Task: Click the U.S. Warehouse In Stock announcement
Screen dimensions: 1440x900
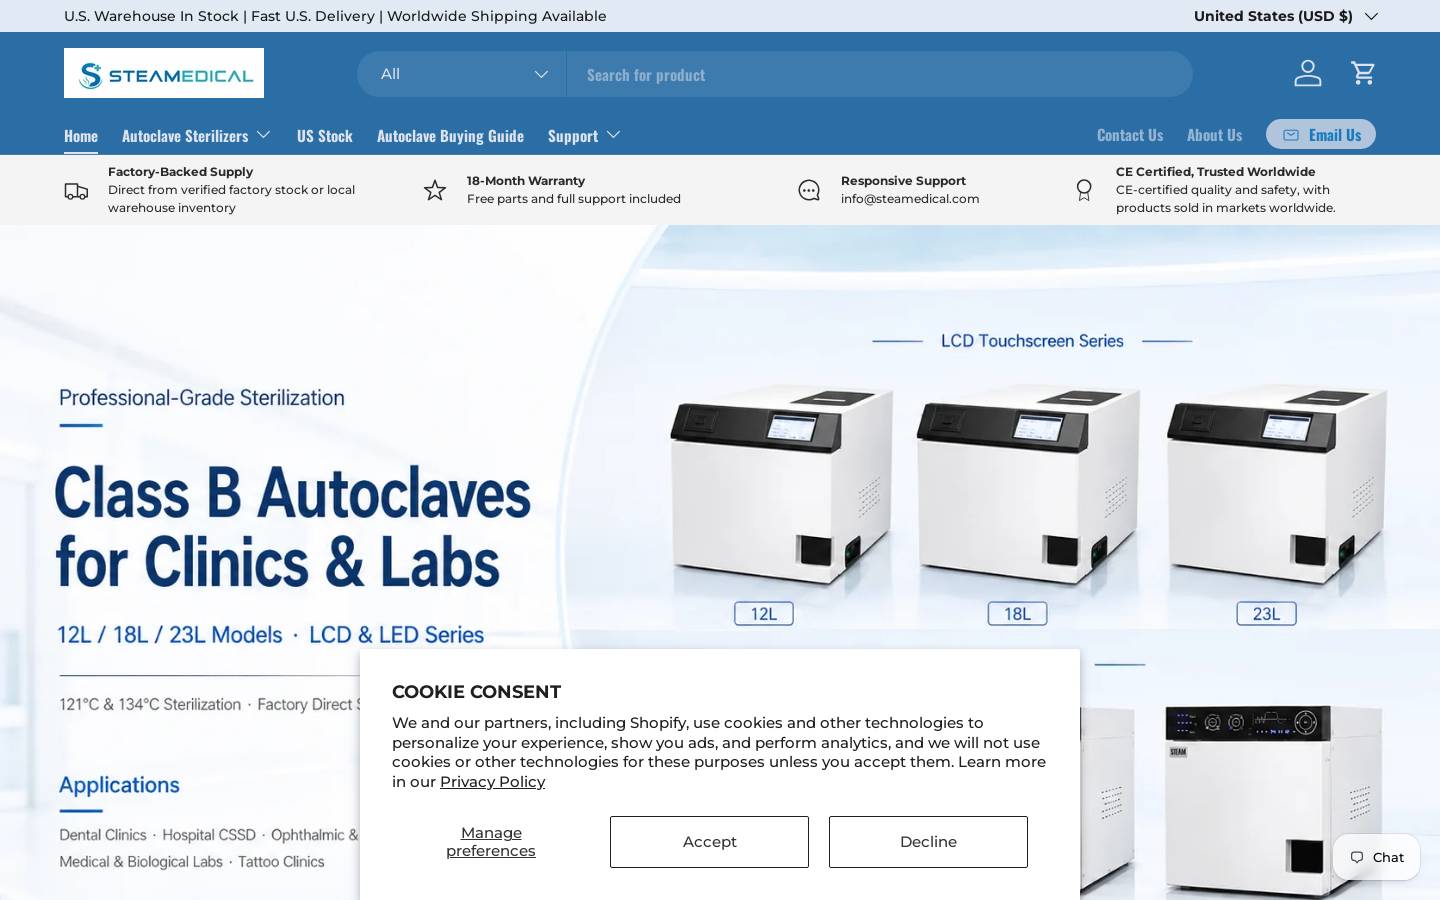Action: pos(335,16)
